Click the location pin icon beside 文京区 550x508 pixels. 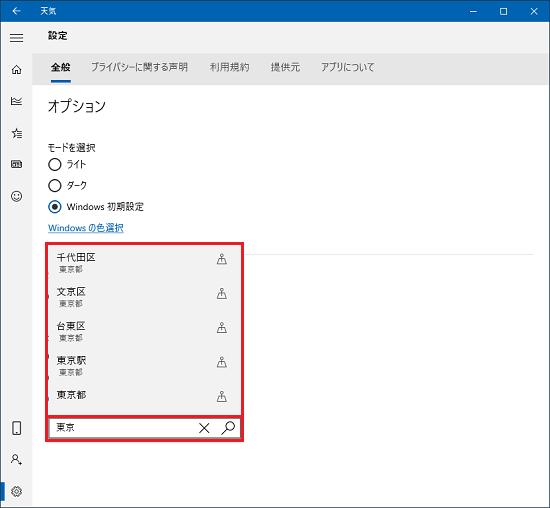coord(222,293)
